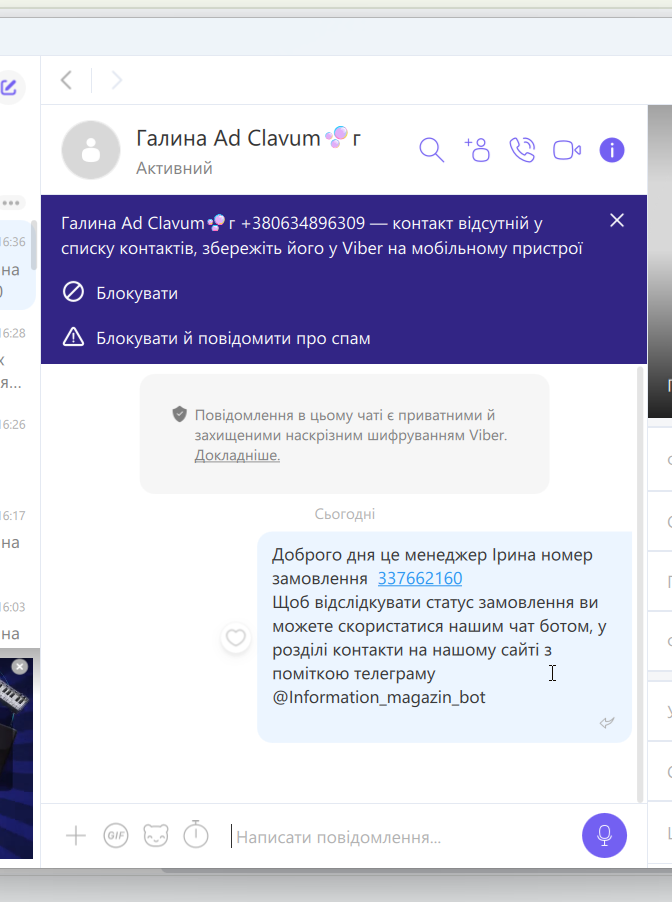Open chat info panel icon
672x902 pixels.
tap(612, 150)
